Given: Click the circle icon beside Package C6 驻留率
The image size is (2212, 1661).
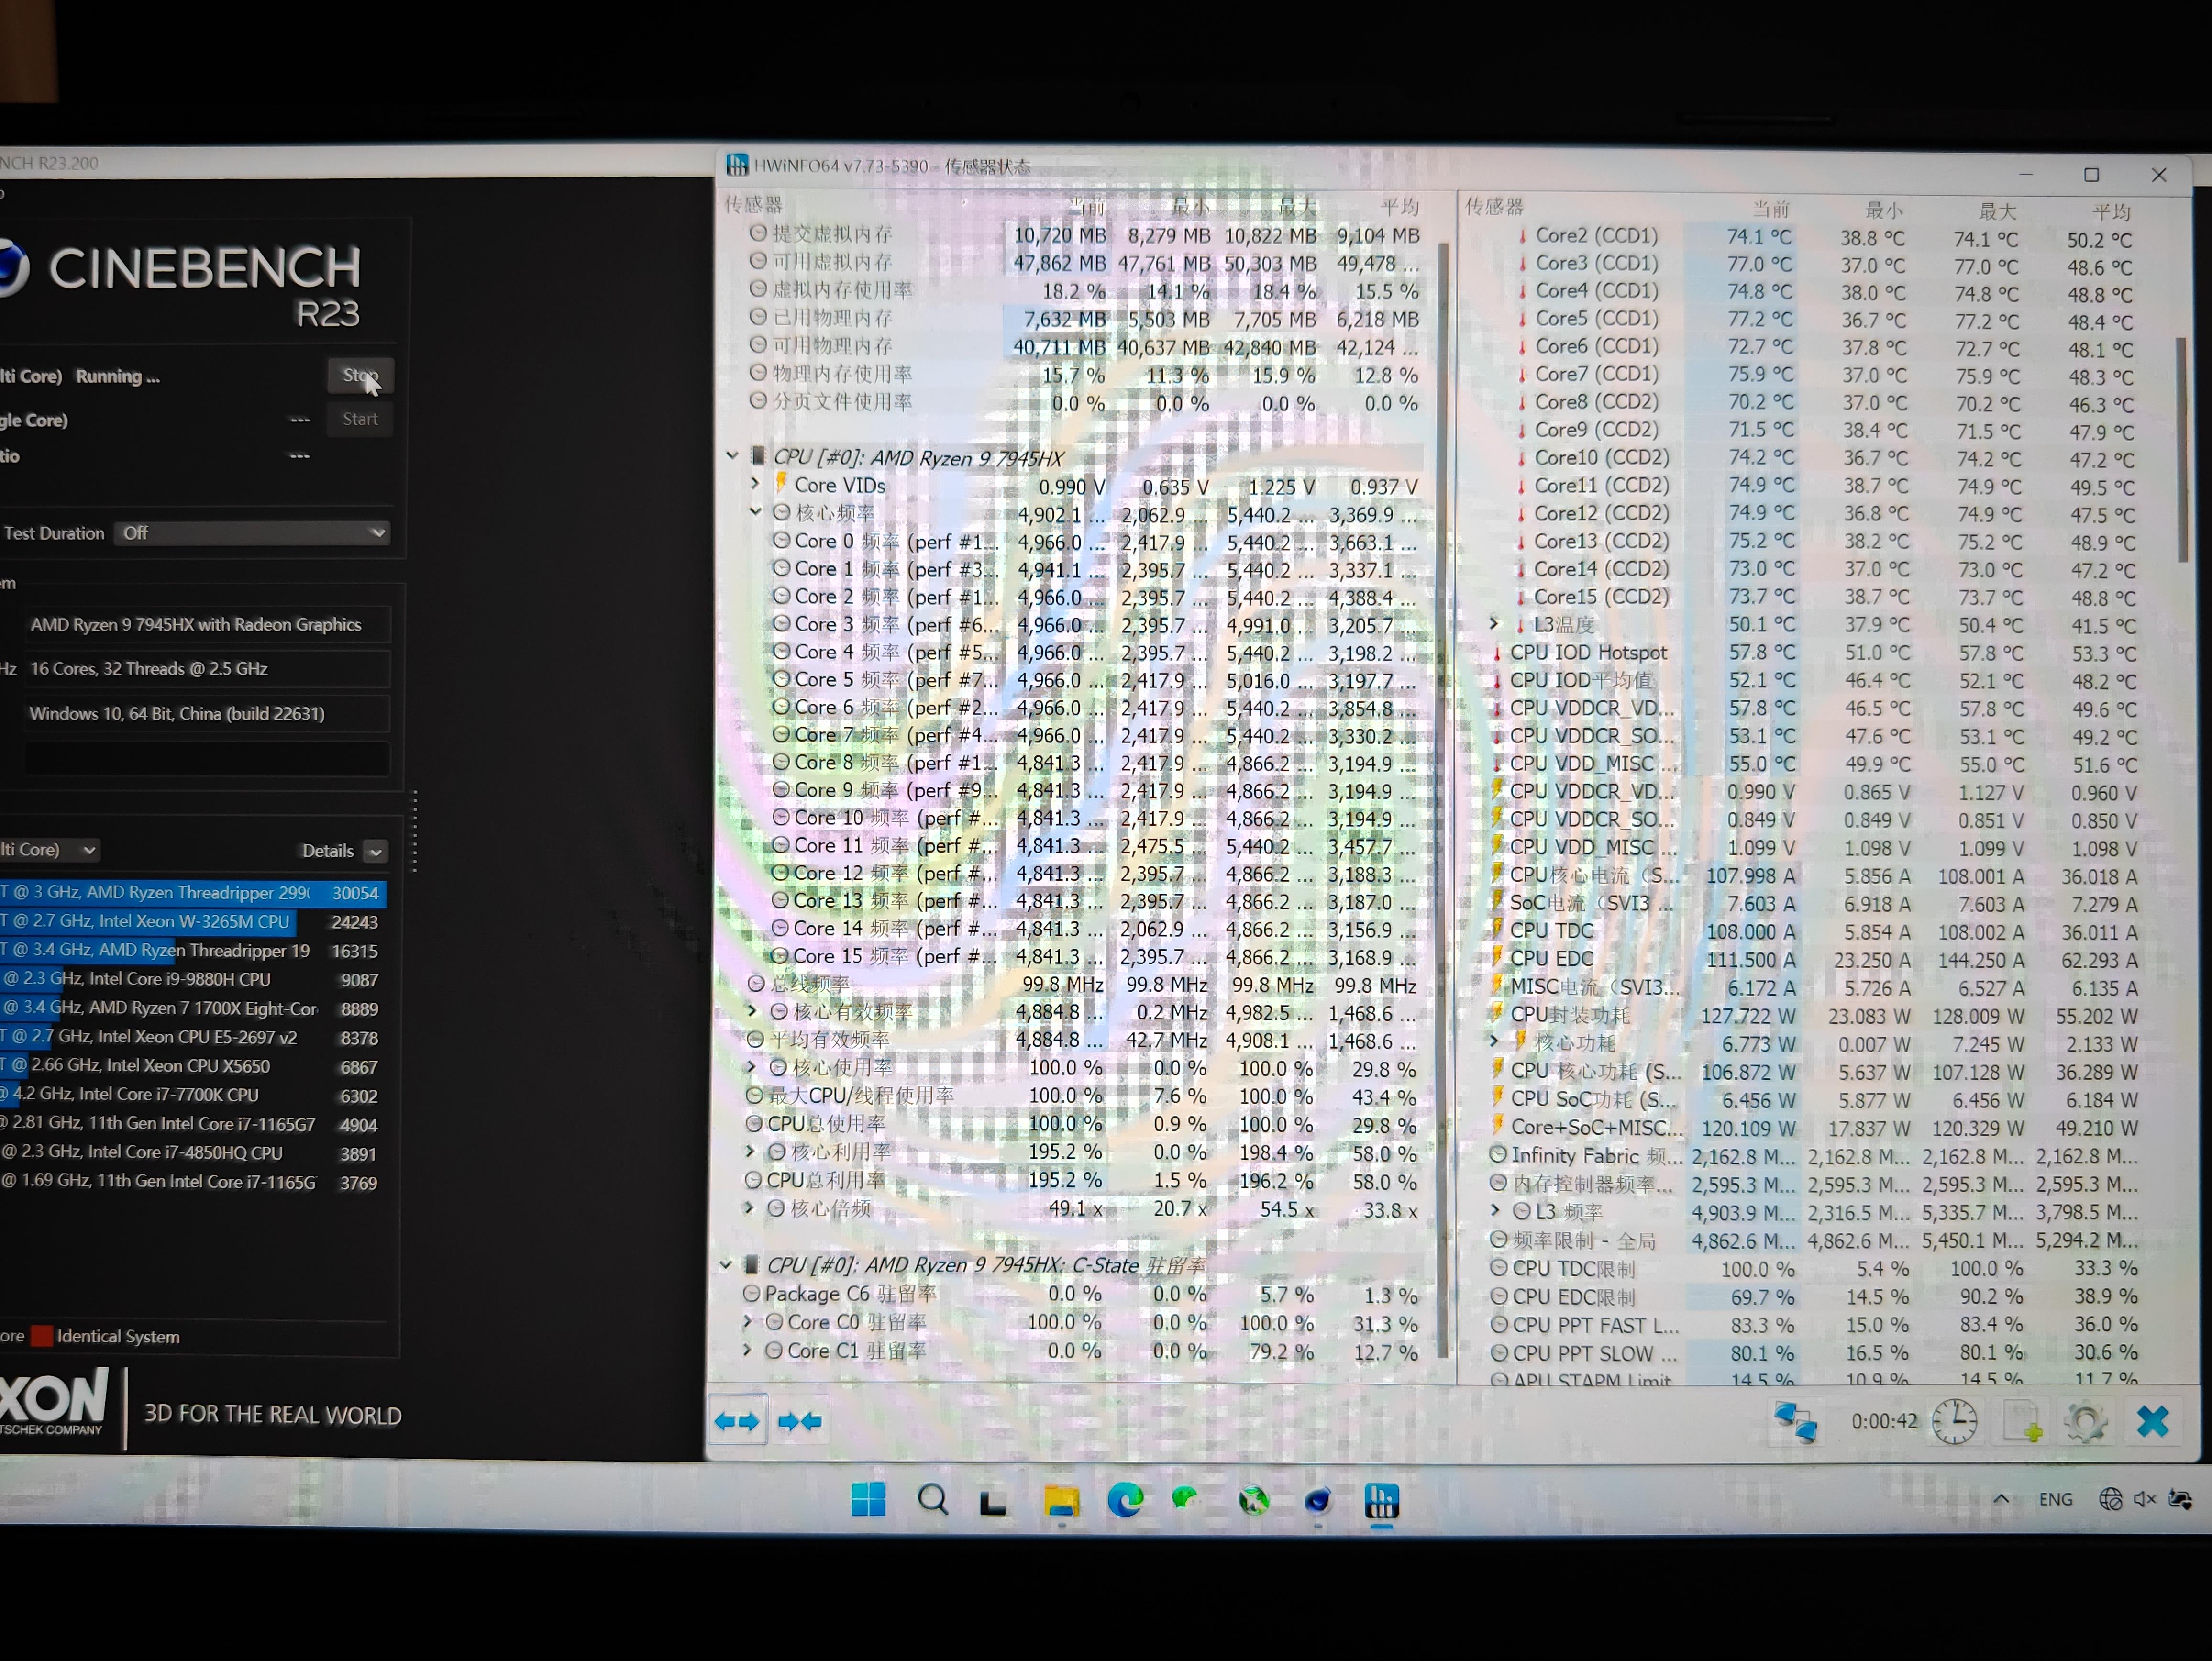Looking at the screenshot, I should (752, 1293).
